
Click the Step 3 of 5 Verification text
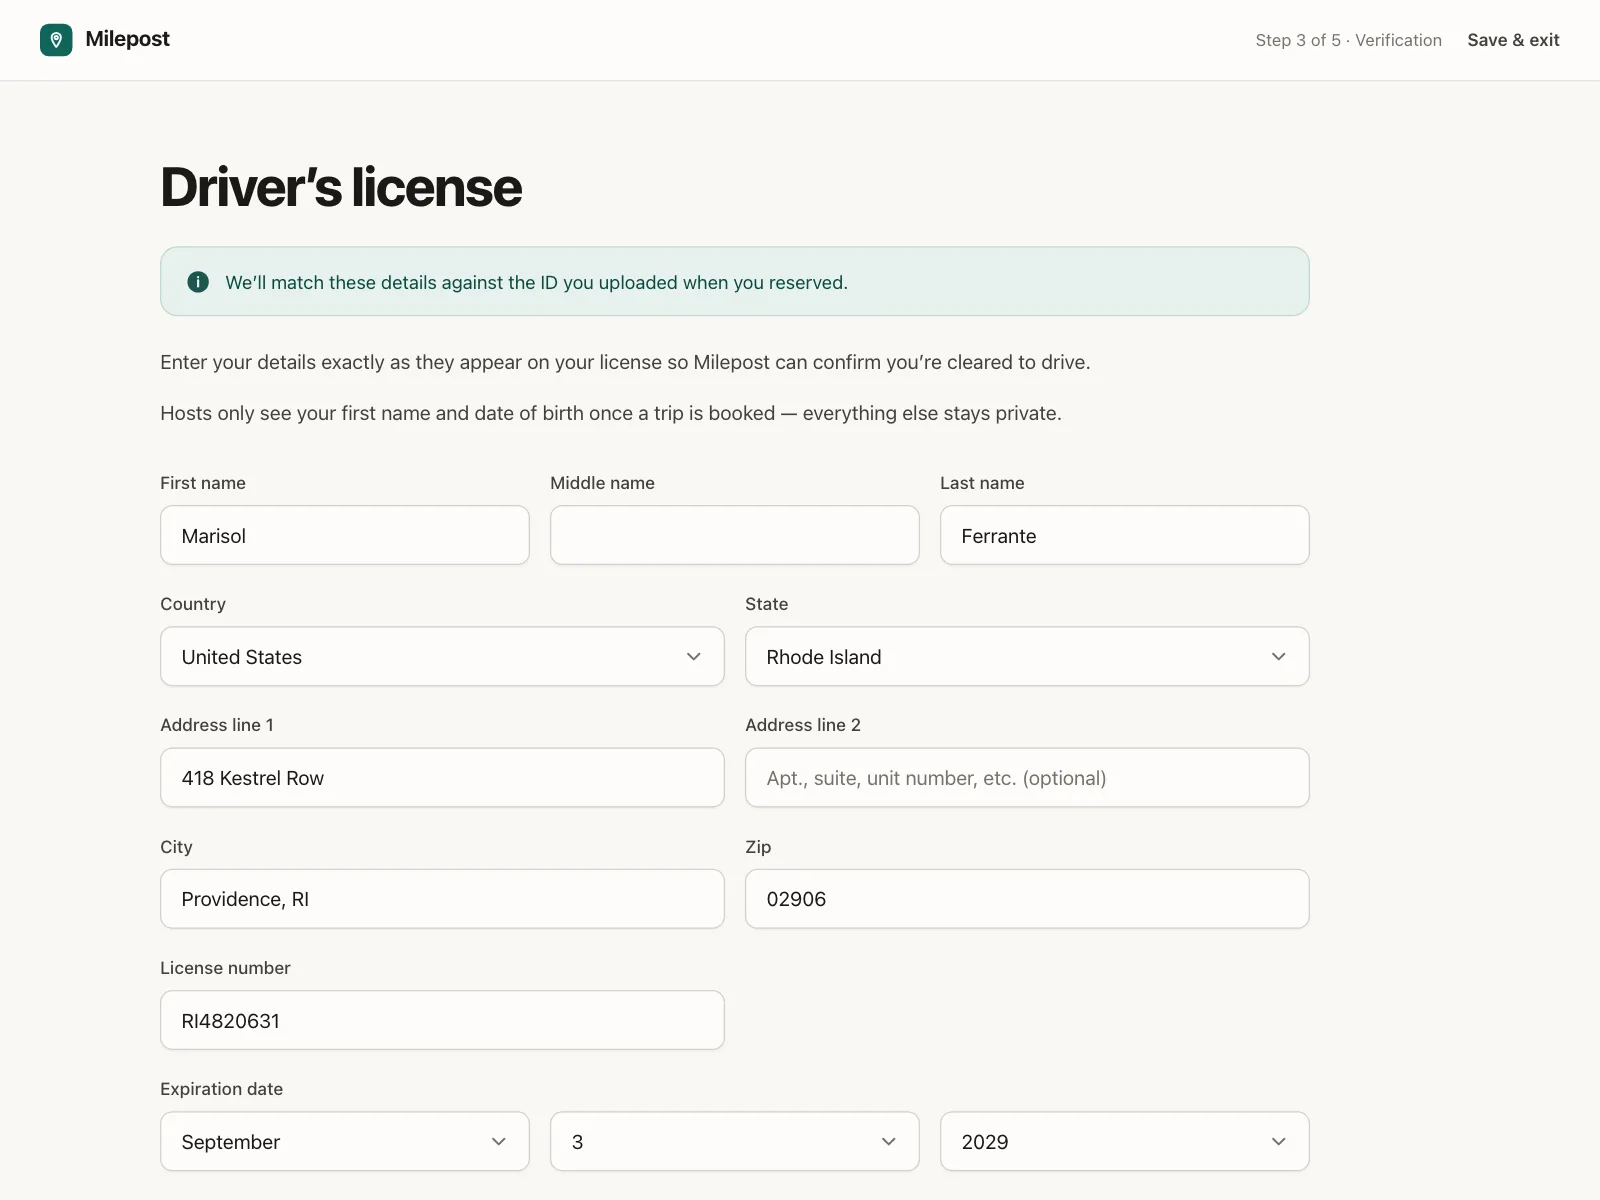[x=1348, y=40]
